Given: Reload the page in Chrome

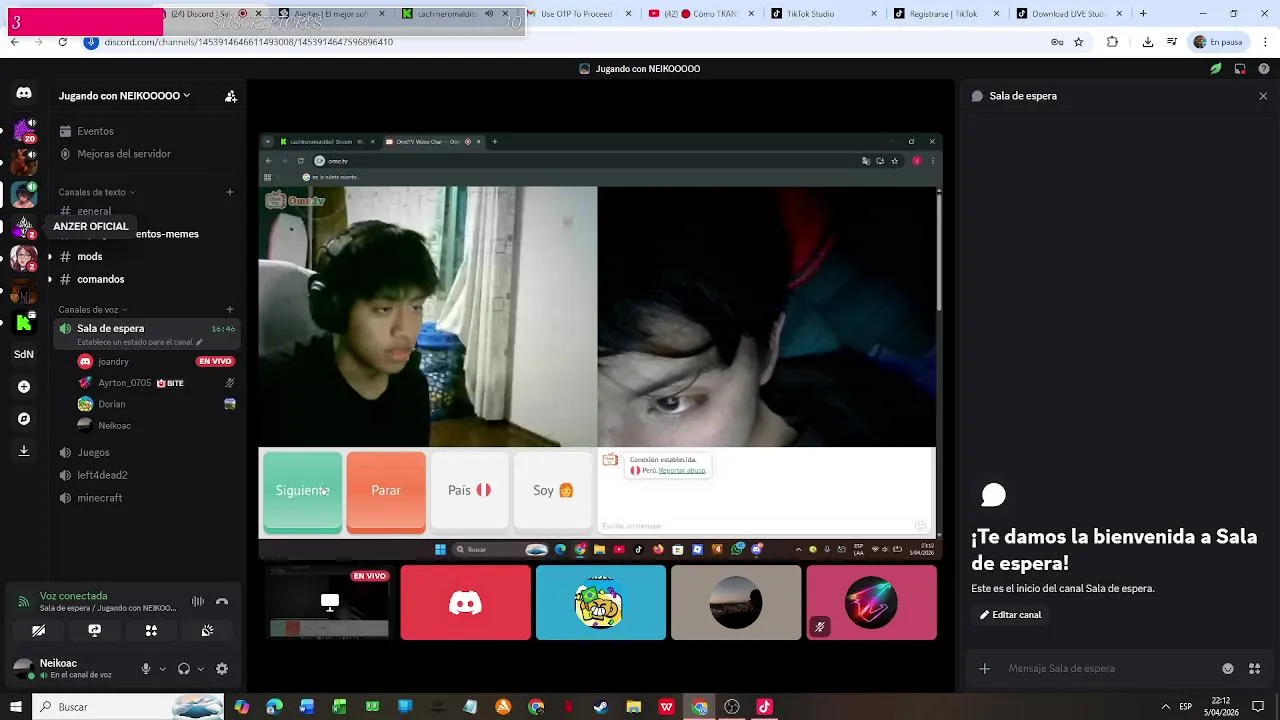Looking at the screenshot, I should pos(62,42).
